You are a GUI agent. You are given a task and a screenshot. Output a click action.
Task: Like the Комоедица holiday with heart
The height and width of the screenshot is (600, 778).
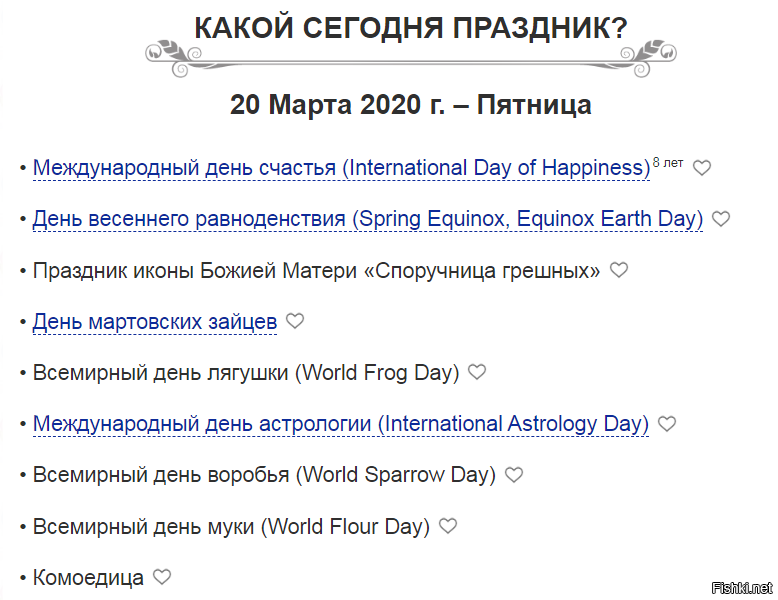click(x=162, y=577)
